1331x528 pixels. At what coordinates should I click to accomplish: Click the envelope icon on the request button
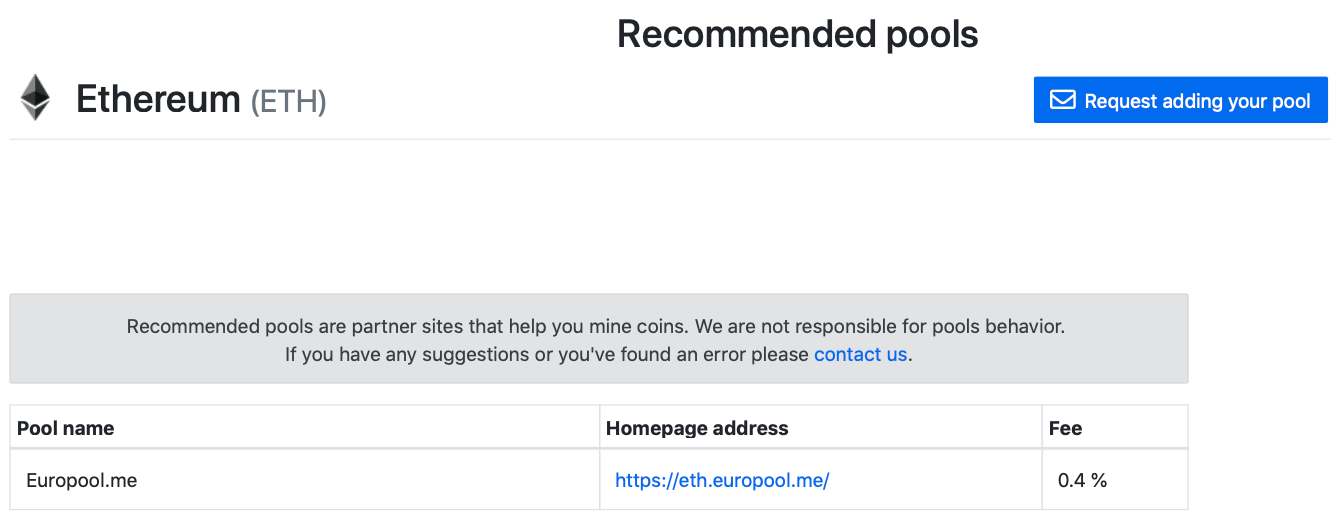tap(1061, 100)
